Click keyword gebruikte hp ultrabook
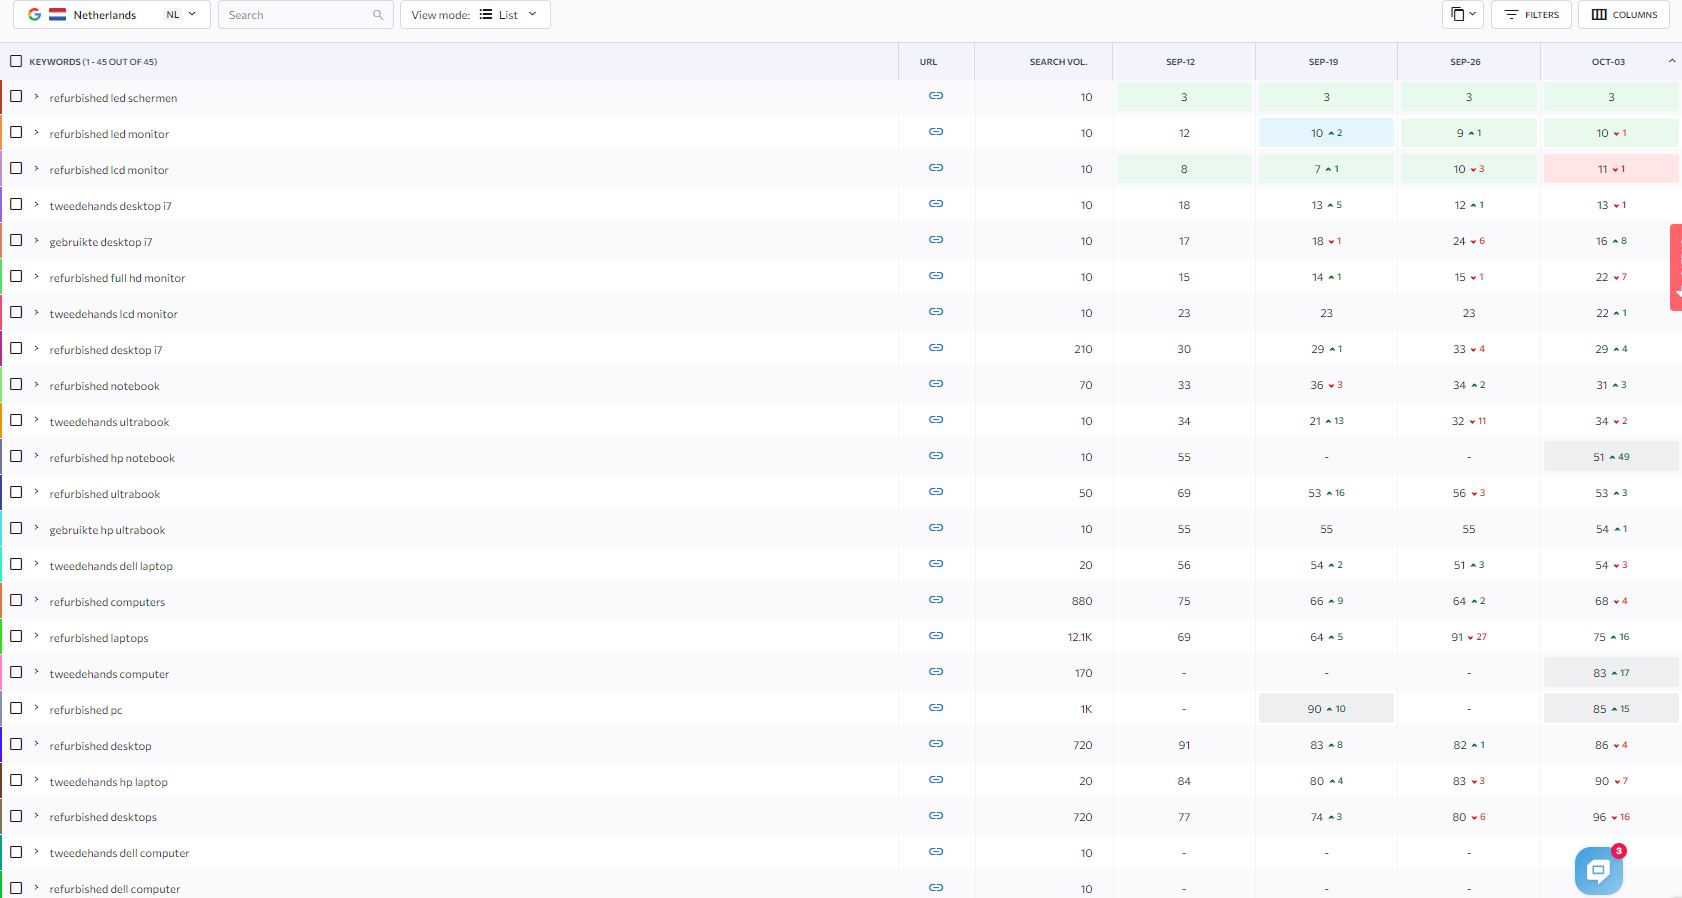 pyautogui.click(x=107, y=530)
